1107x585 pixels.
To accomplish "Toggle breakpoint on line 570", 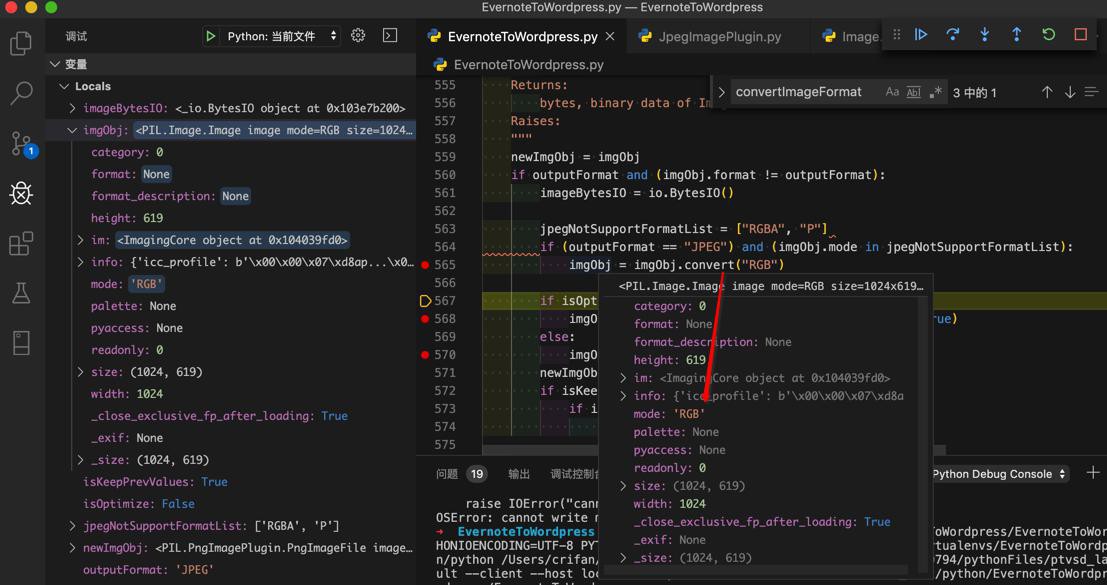I will [425, 354].
